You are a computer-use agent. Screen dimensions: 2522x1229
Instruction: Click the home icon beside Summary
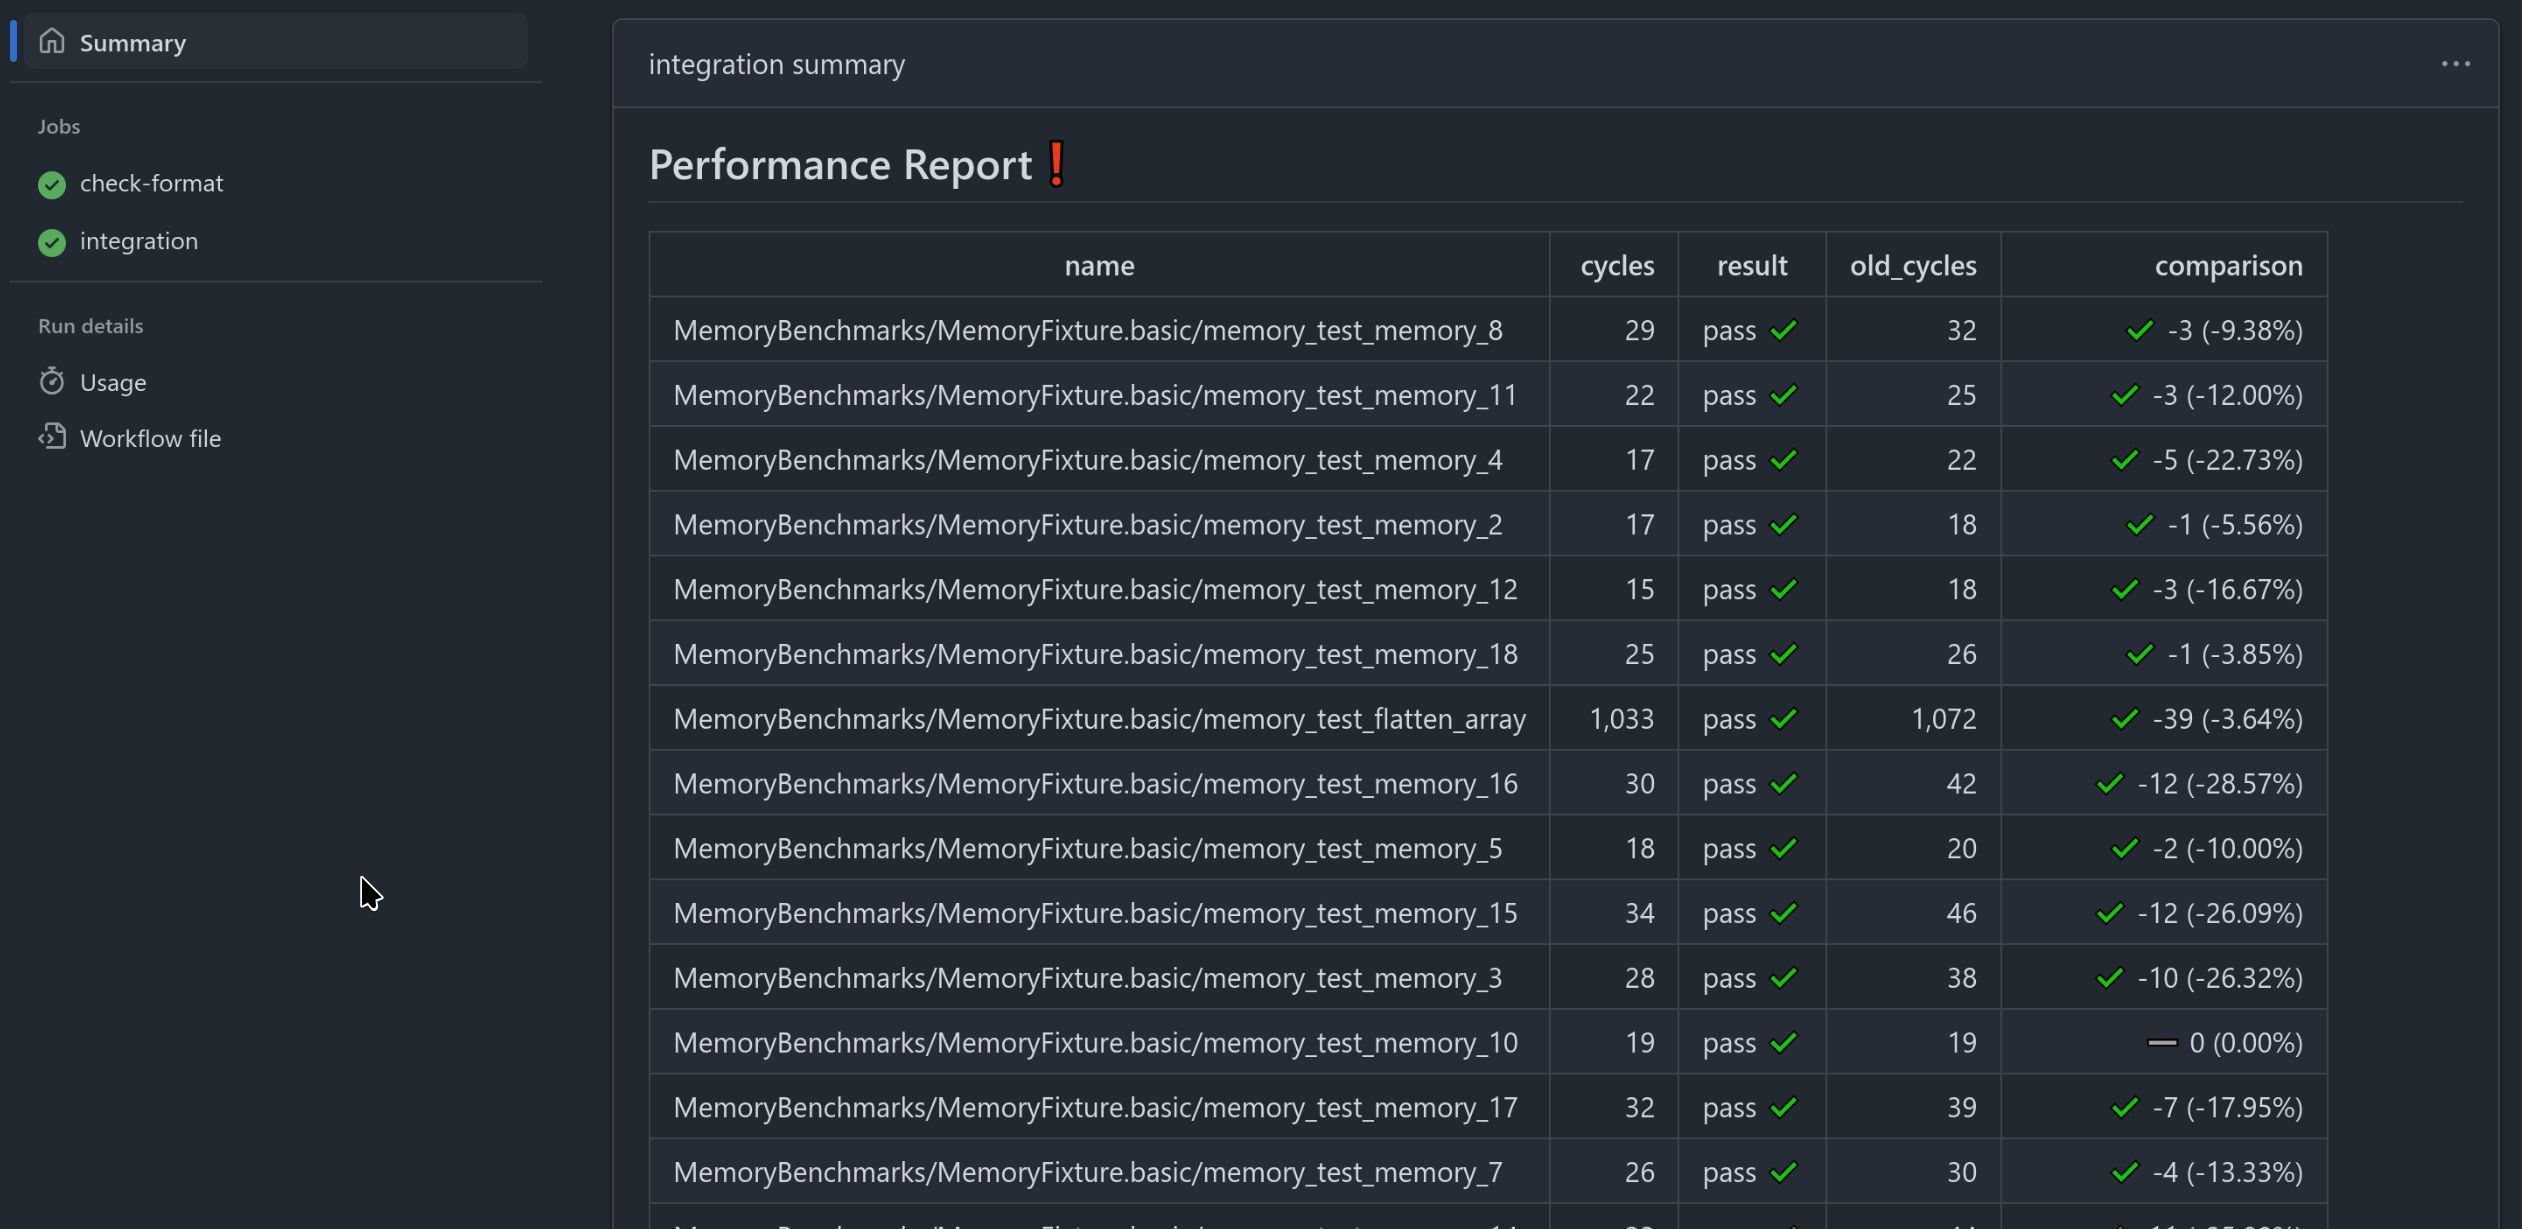pos(52,40)
